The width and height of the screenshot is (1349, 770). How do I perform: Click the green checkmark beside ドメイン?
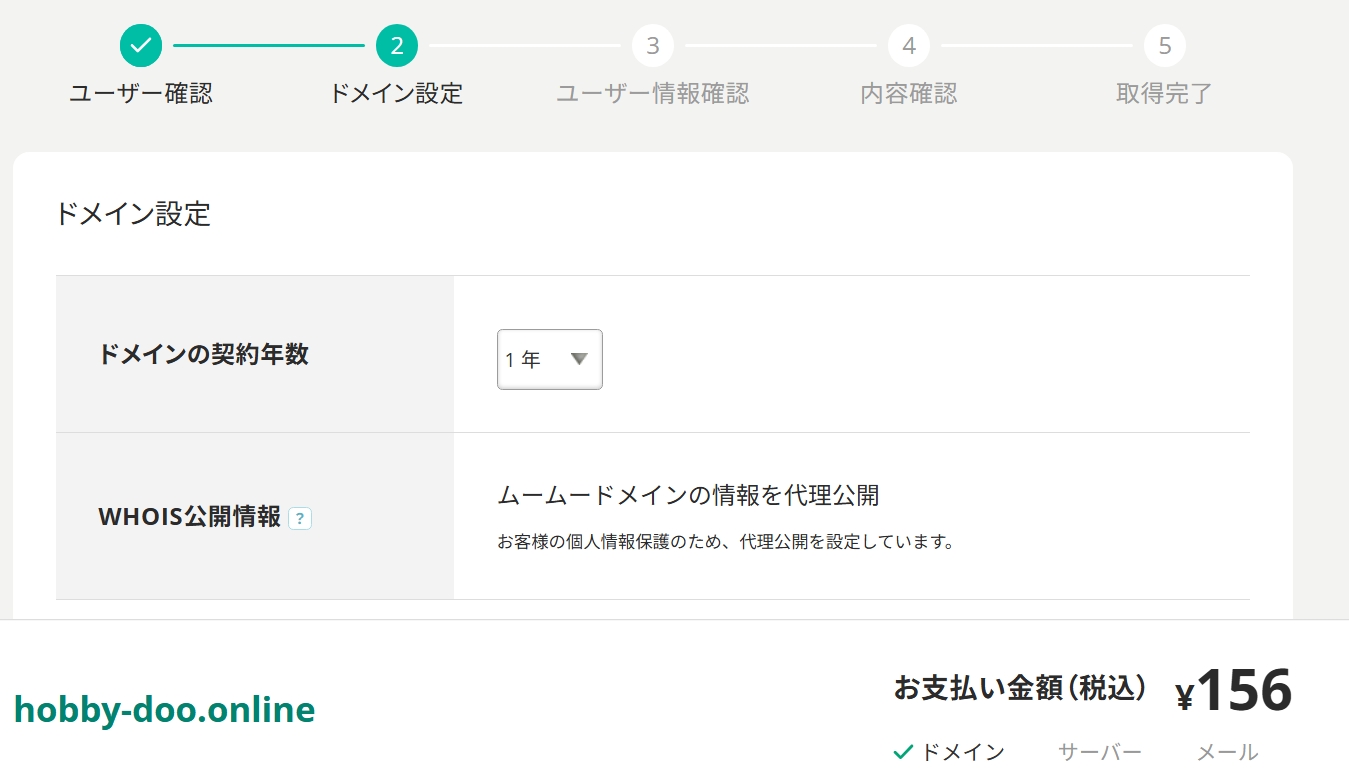903,752
